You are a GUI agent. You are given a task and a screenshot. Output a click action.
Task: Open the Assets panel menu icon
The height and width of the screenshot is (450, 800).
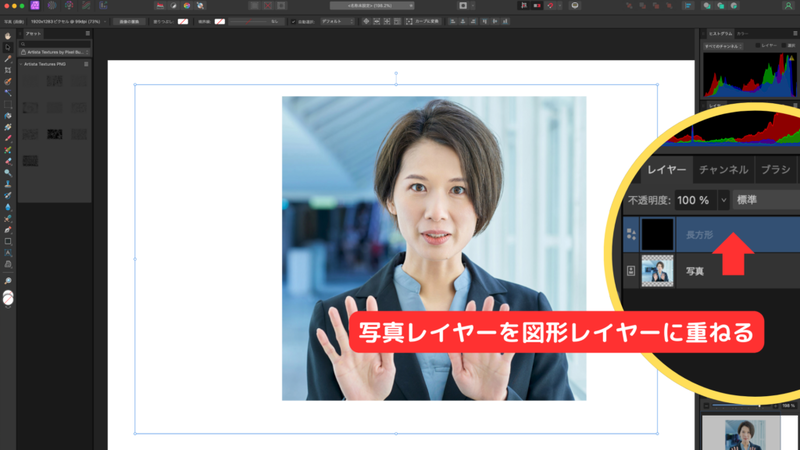pyautogui.click(x=87, y=34)
